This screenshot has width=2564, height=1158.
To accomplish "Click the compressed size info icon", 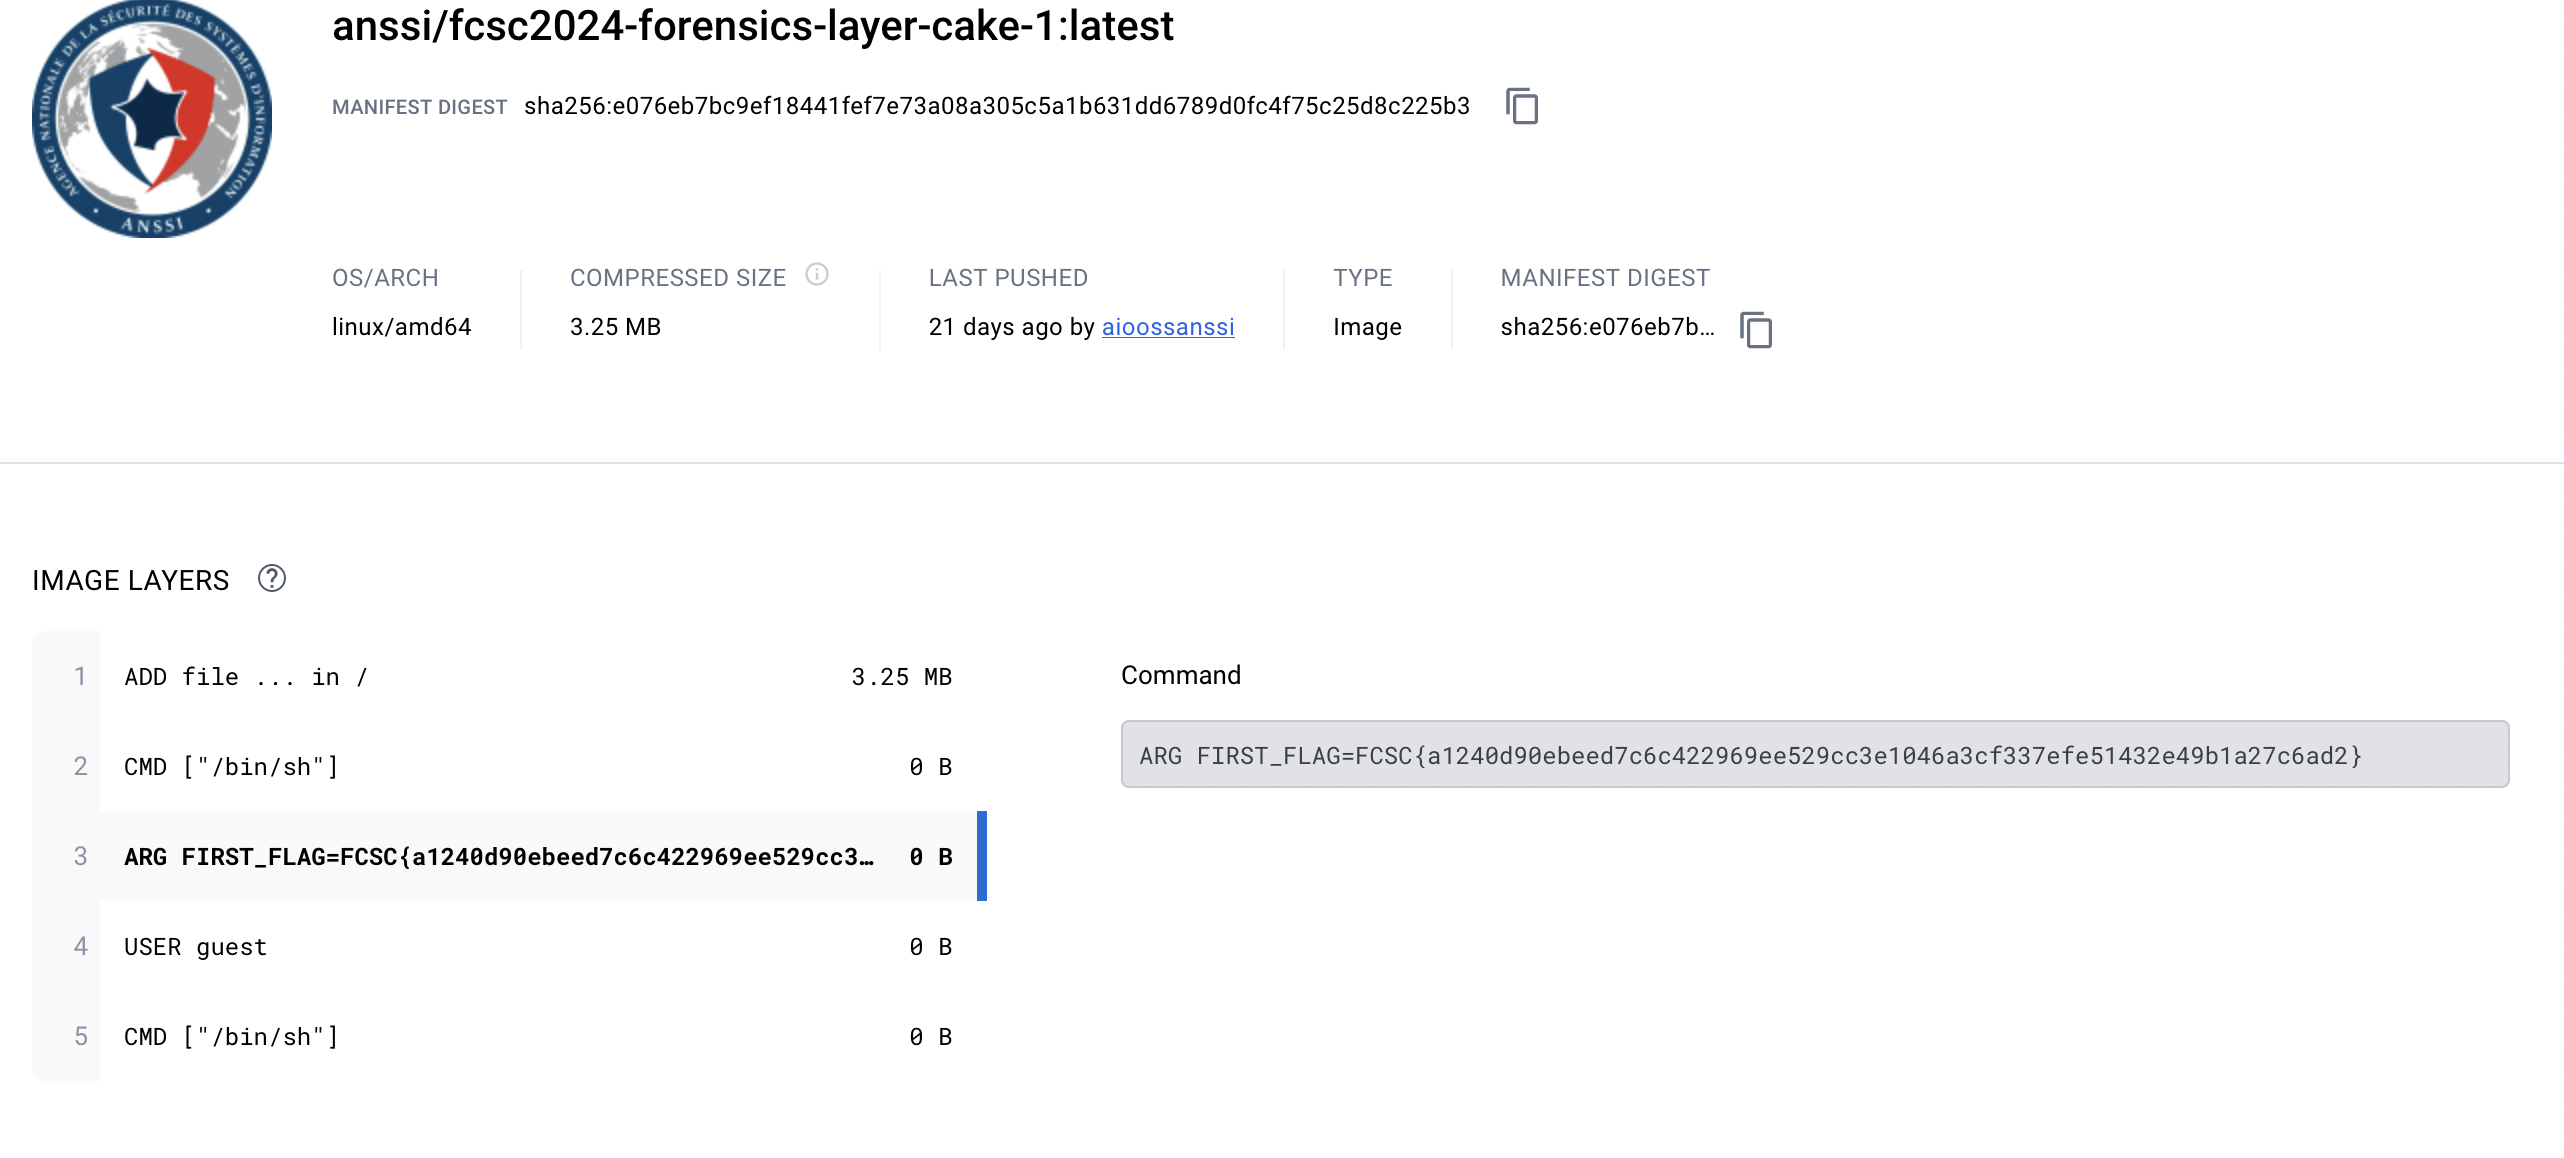I will (x=816, y=275).
